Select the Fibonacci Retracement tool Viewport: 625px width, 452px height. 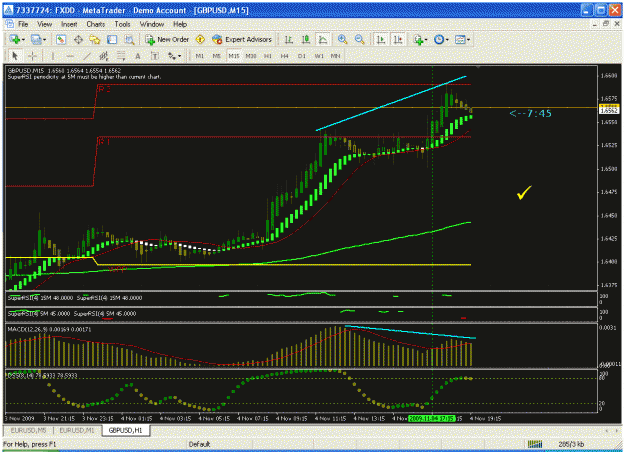pos(121,56)
